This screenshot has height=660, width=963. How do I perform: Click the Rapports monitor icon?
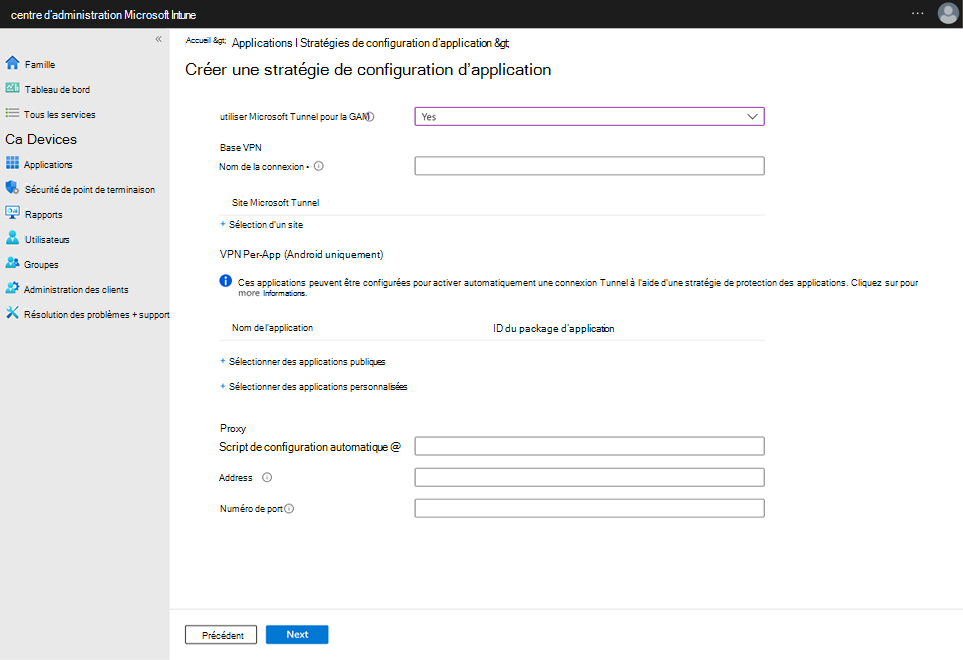click(12, 213)
